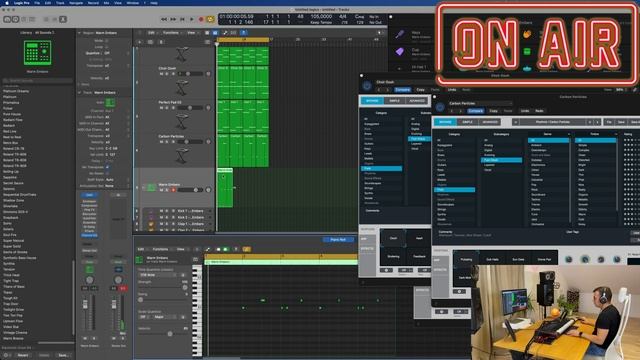Click the Warm Embers drum machine track icon
640x360 pixels.
pos(151,187)
